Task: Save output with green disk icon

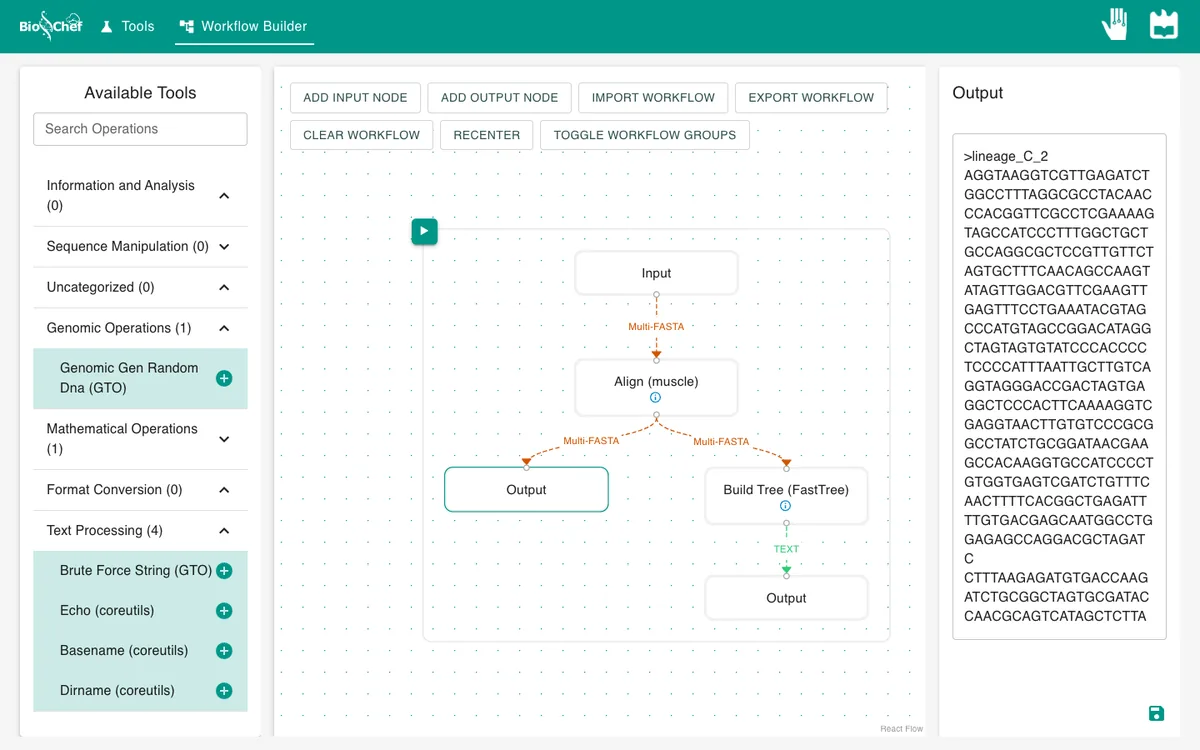Action: point(1156,713)
